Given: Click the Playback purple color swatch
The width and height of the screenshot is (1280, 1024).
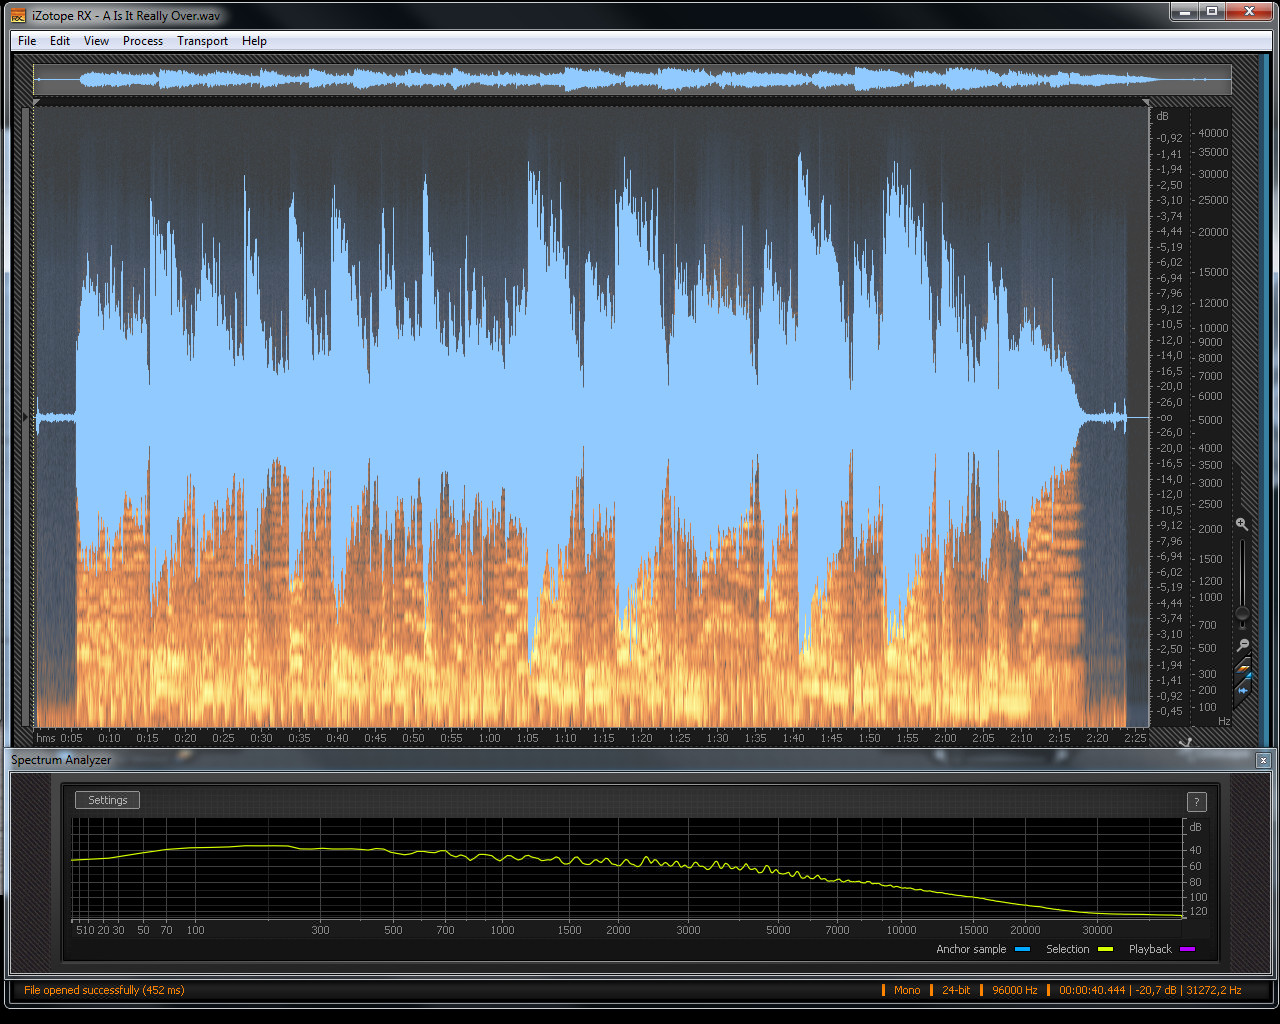Looking at the screenshot, I should pos(1187,949).
